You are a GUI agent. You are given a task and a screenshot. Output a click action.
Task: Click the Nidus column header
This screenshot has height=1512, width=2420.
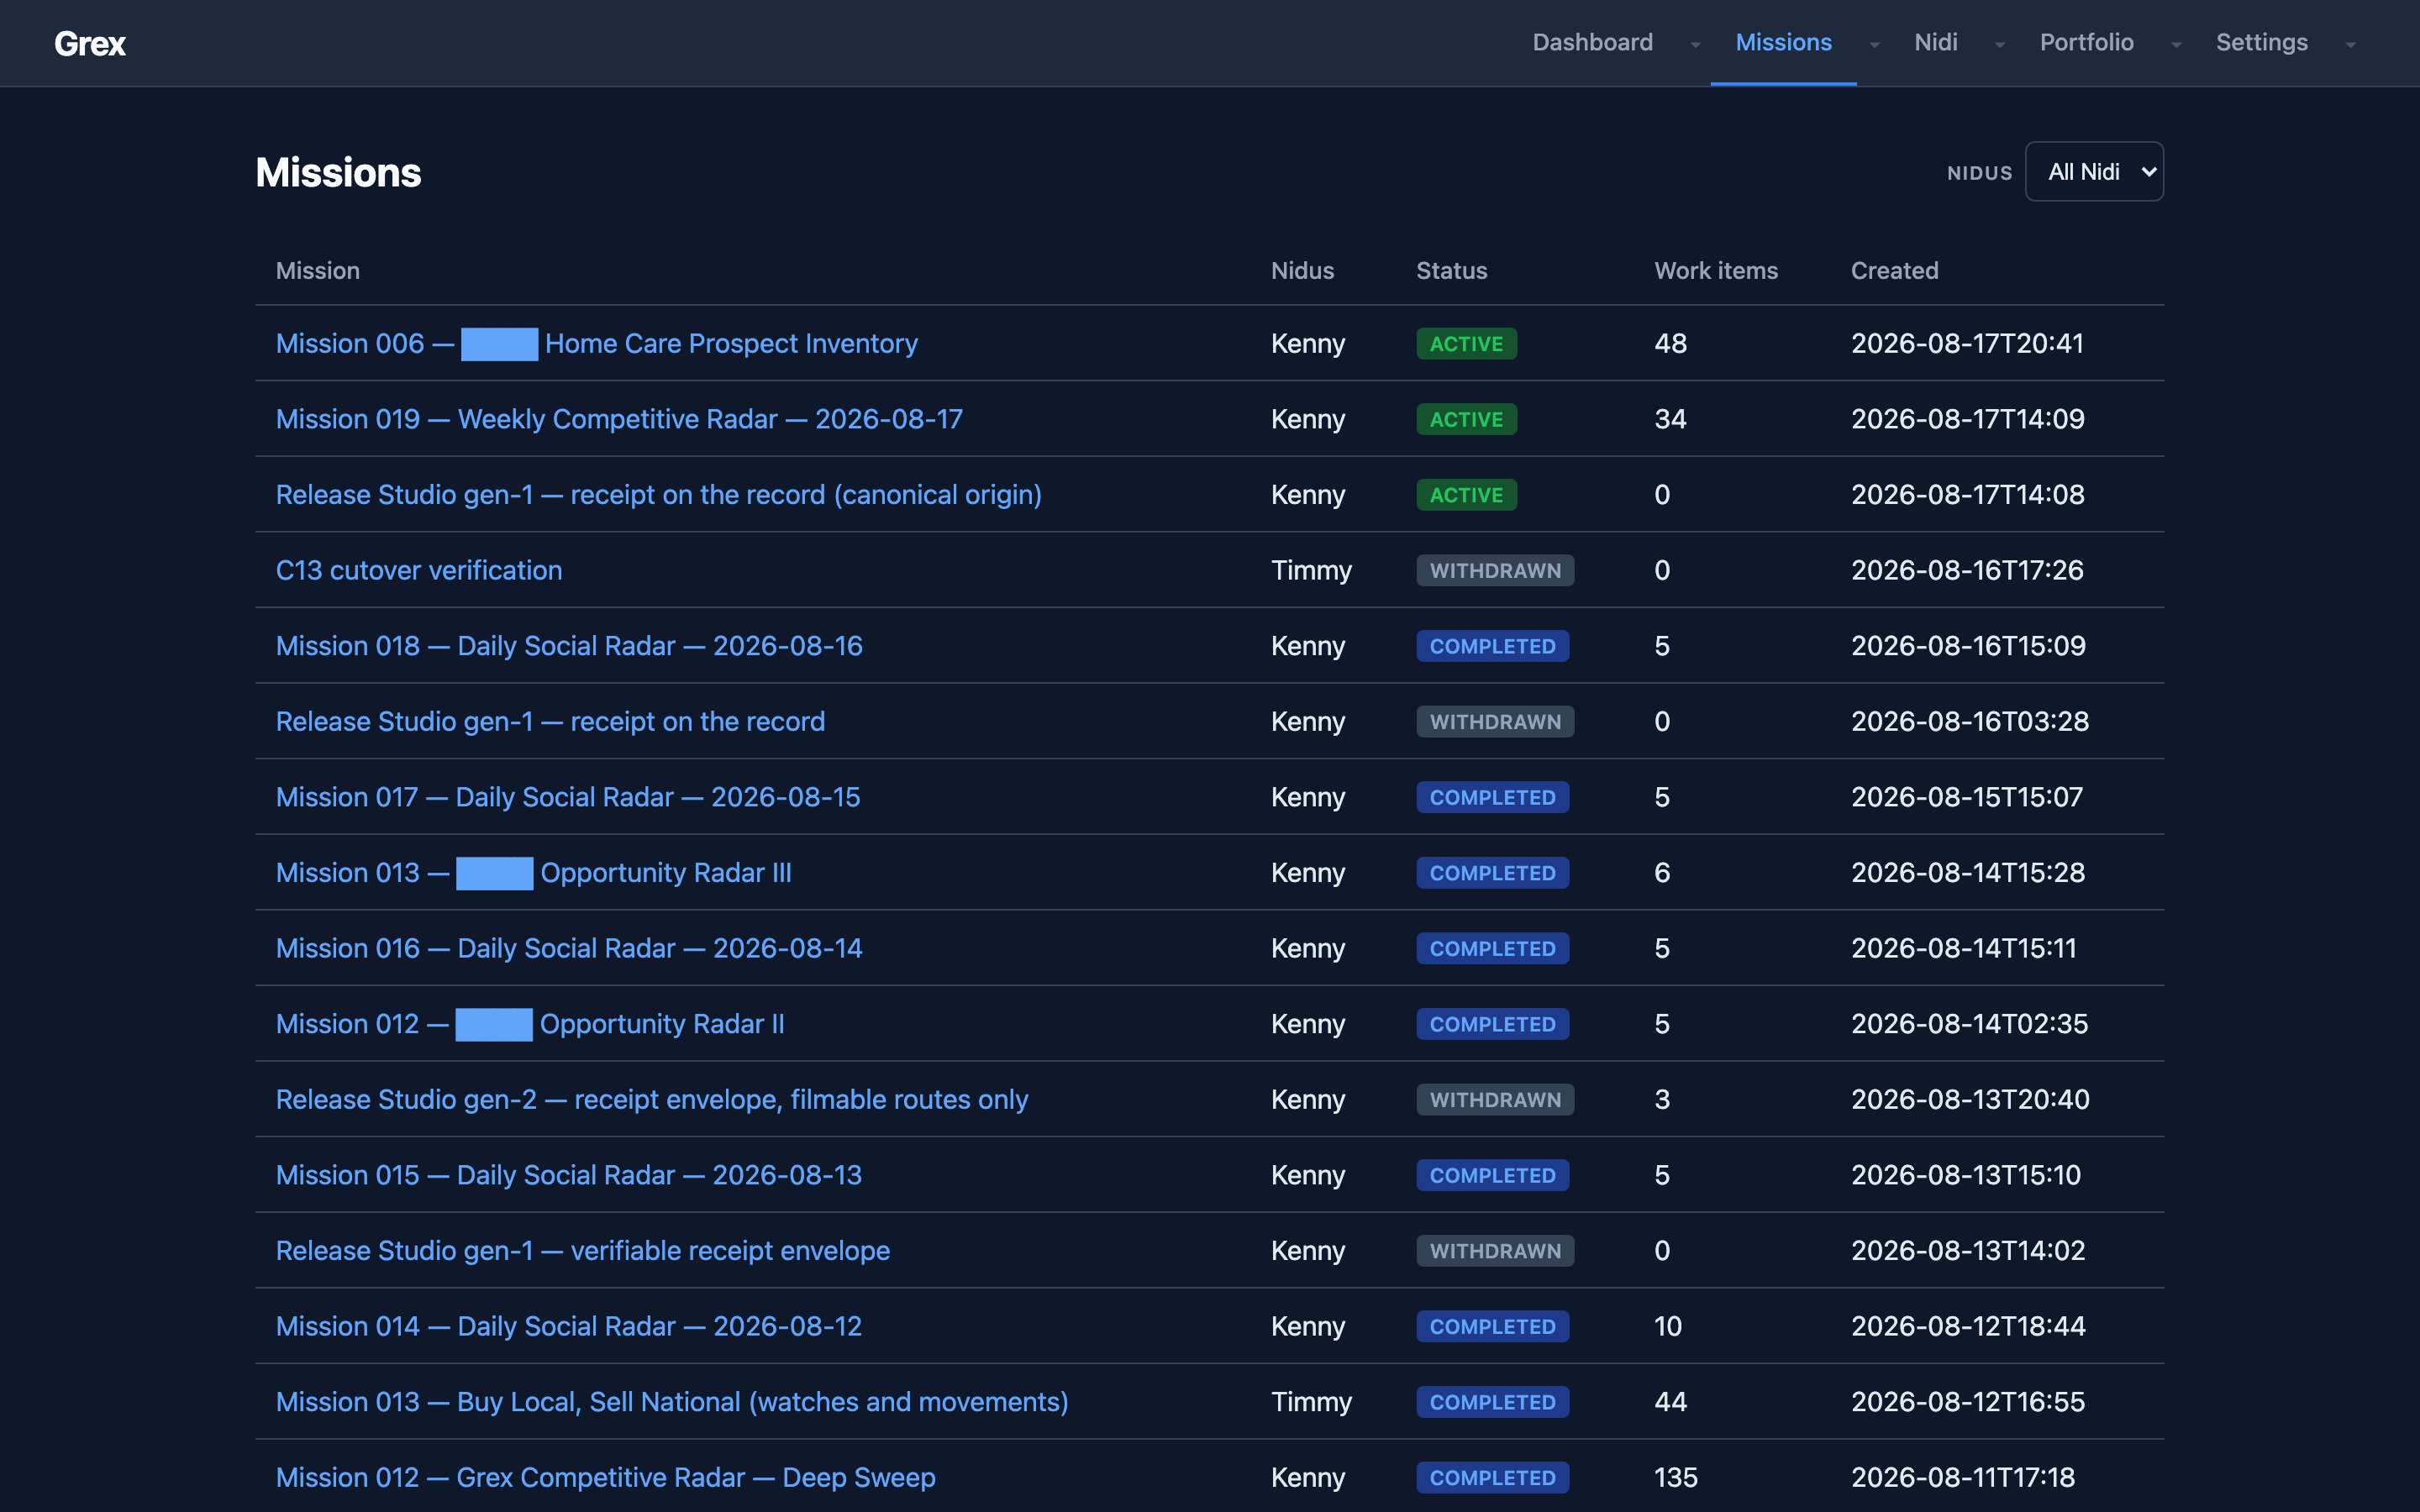[1302, 270]
